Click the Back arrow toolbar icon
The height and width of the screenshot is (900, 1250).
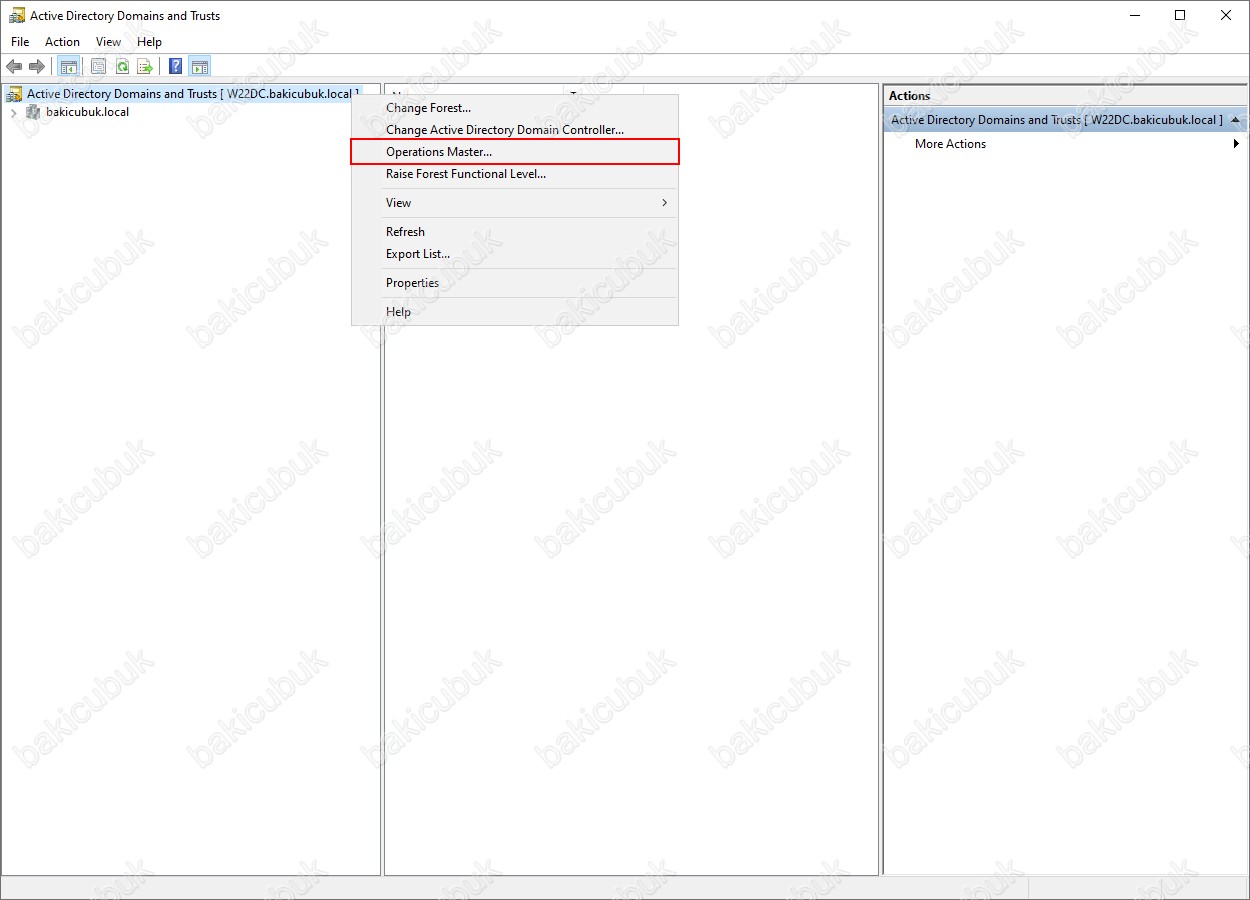click(x=14, y=67)
